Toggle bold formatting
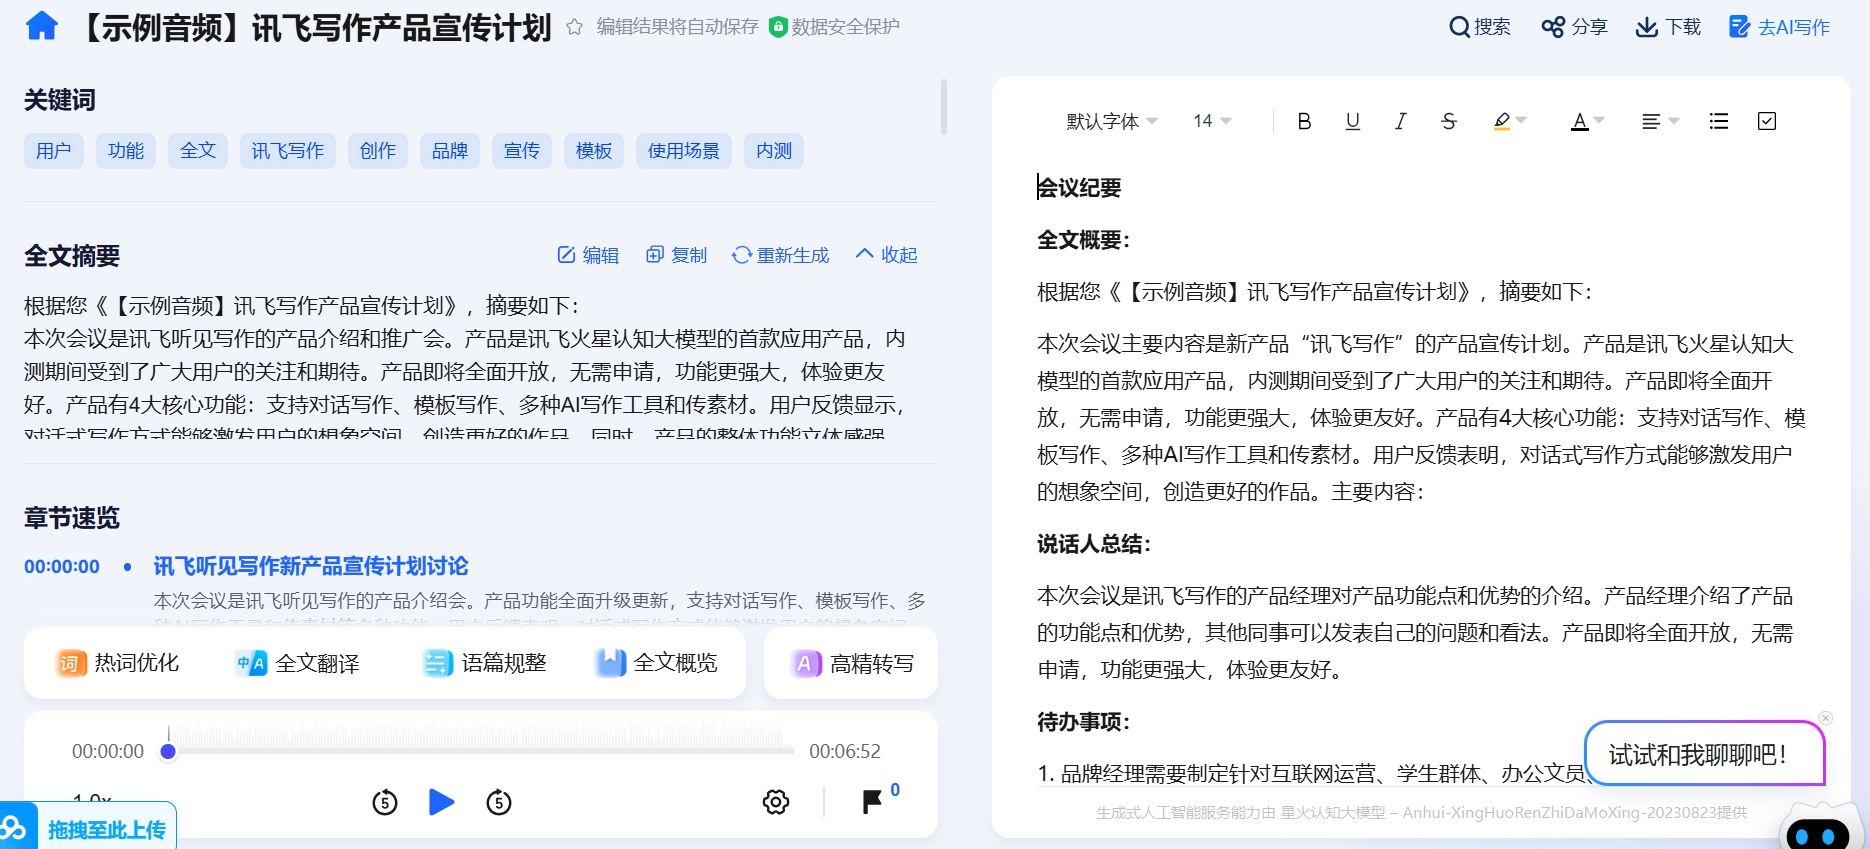 [x=1304, y=121]
